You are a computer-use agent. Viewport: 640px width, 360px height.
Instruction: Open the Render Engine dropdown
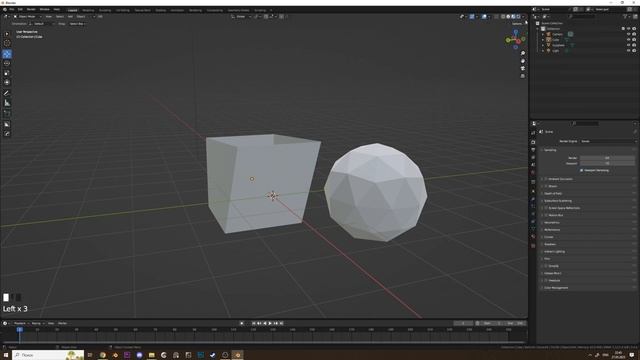click(608, 141)
